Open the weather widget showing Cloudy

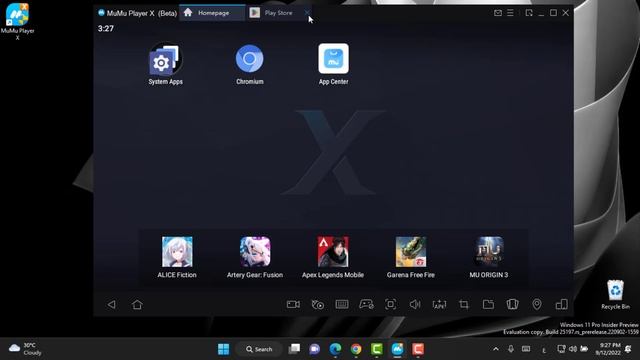pos(25,349)
